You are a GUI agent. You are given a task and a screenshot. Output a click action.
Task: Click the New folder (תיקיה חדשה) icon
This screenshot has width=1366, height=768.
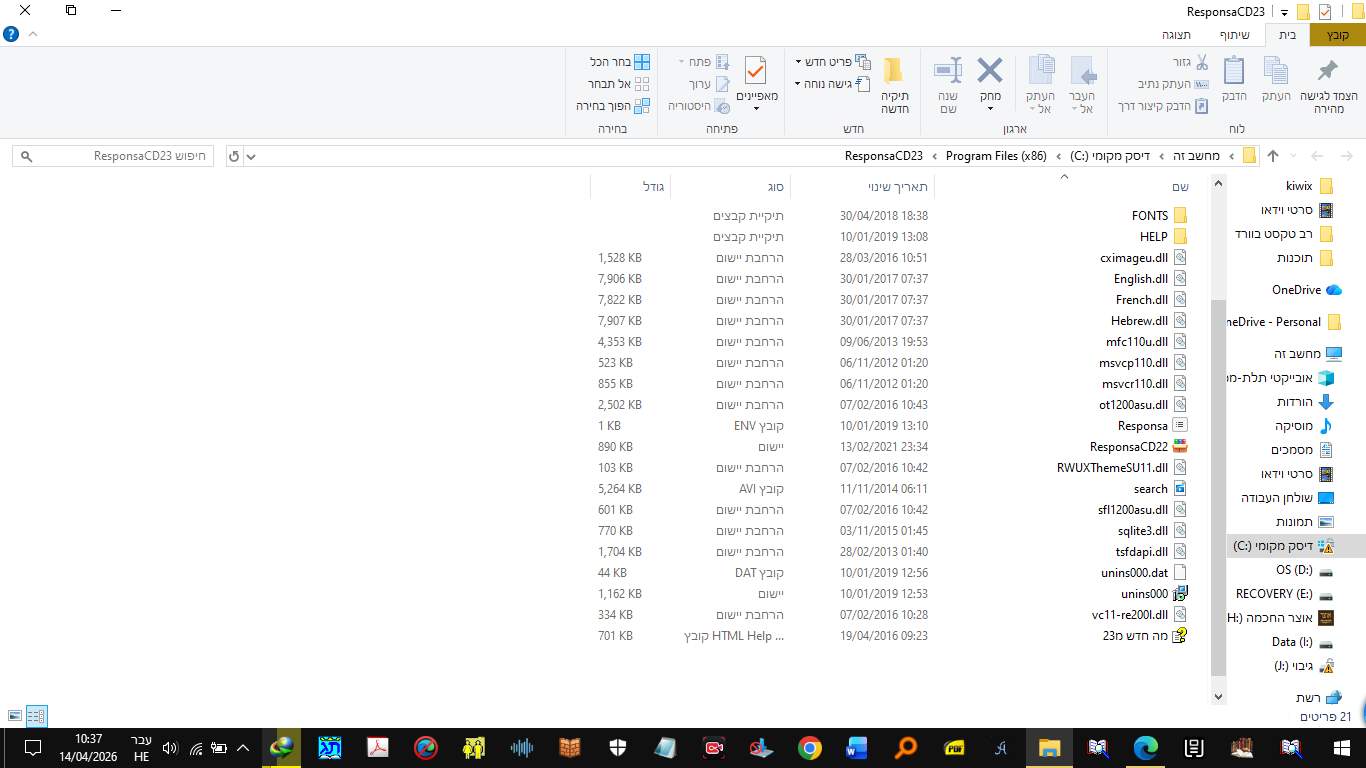click(894, 72)
